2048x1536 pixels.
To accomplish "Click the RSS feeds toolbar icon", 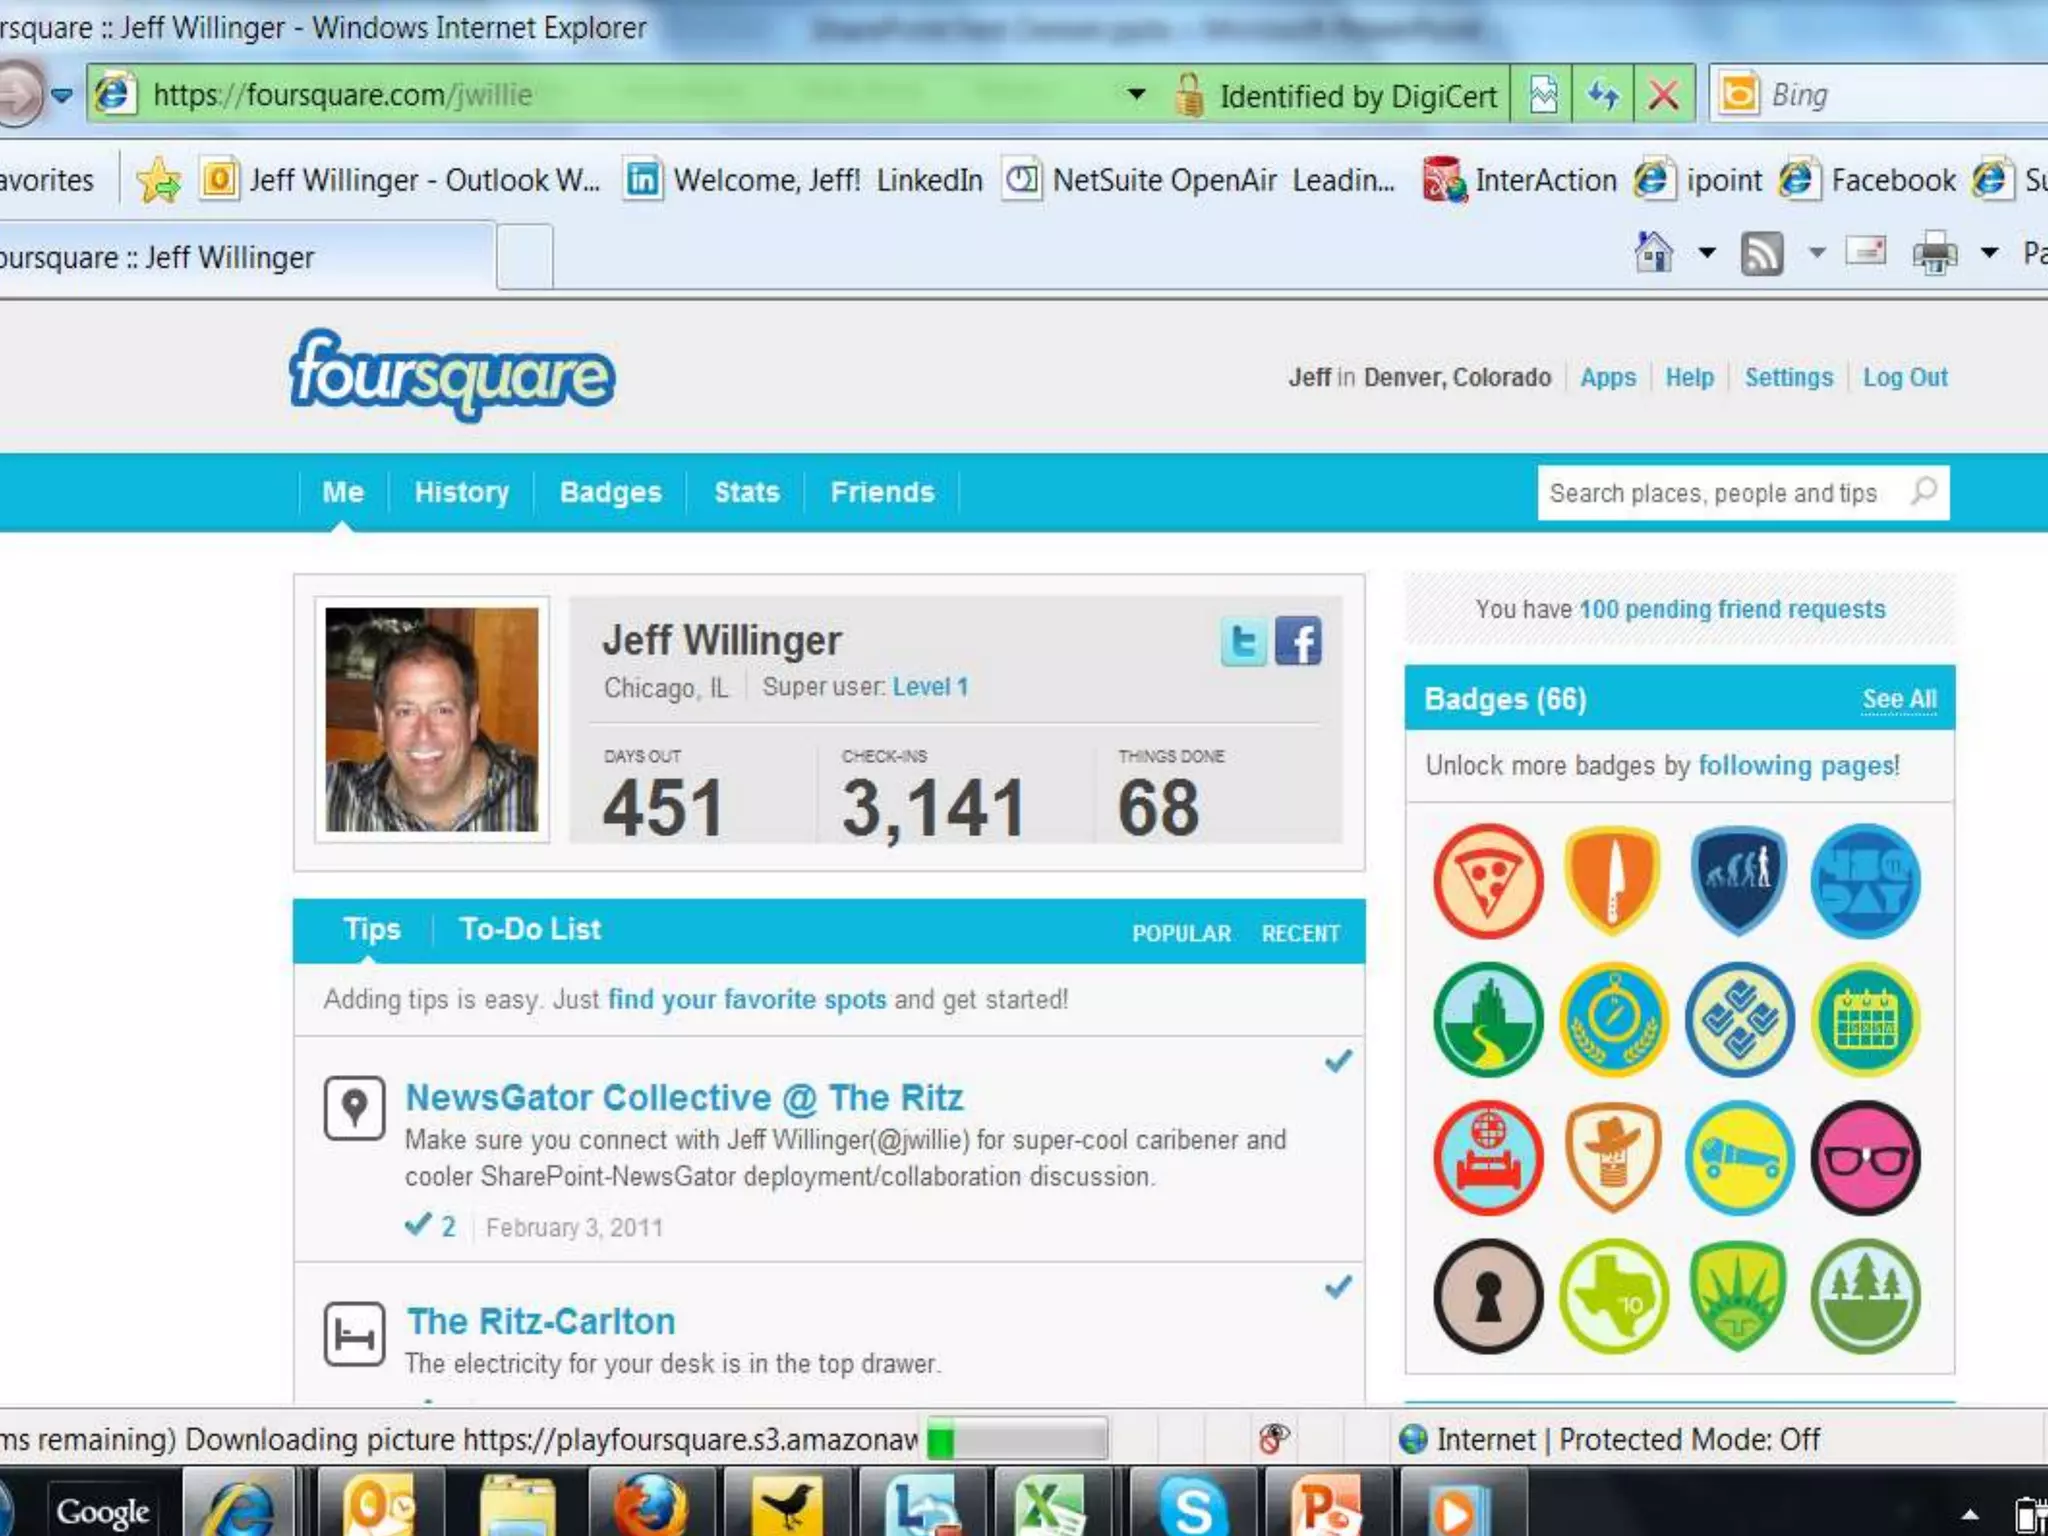I will [x=1761, y=253].
